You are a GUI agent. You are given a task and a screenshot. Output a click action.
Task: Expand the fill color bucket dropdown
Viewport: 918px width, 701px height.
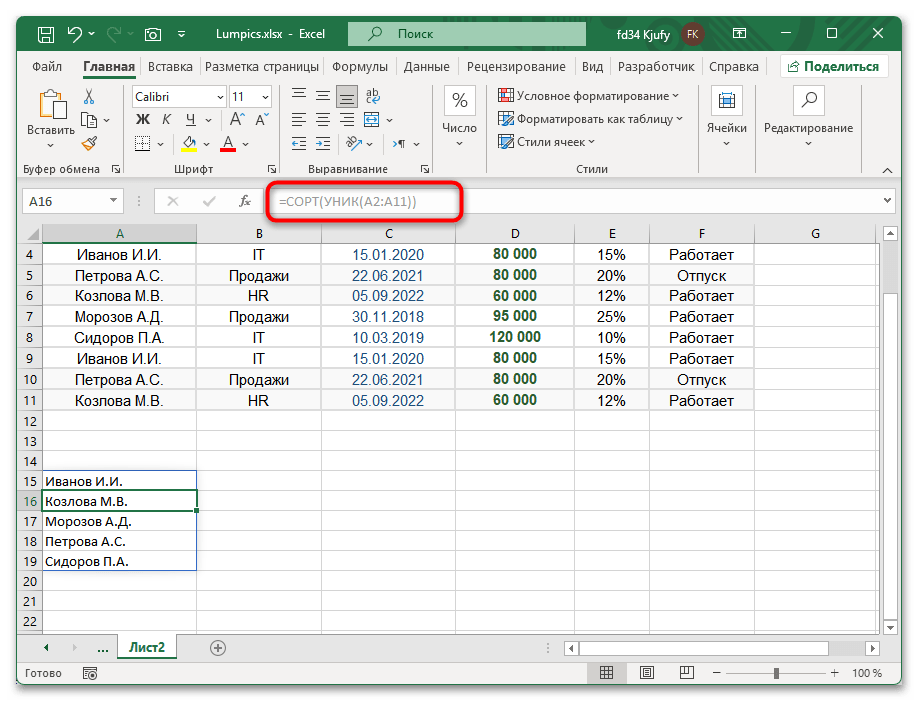pyautogui.click(x=206, y=143)
